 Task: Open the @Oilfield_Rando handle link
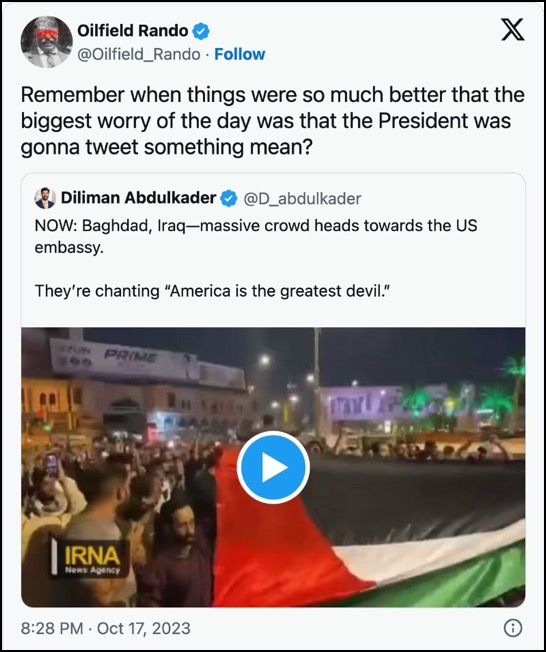(x=139, y=54)
